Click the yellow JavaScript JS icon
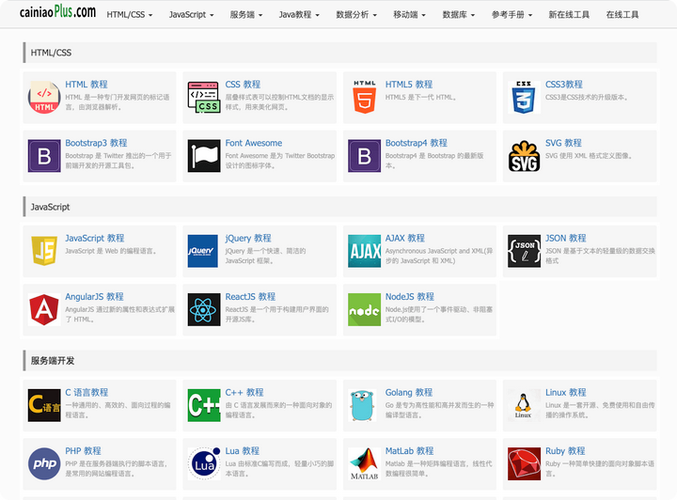677x500 pixels. coord(44,251)
